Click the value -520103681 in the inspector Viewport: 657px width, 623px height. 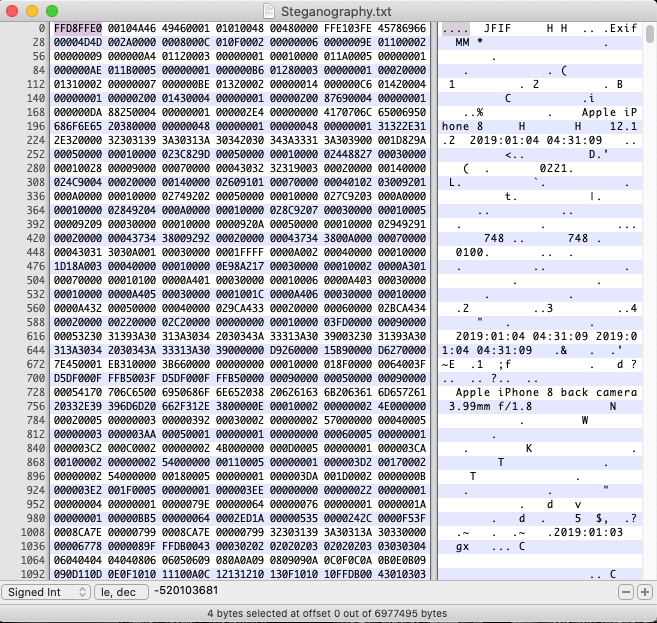(186, 590)
